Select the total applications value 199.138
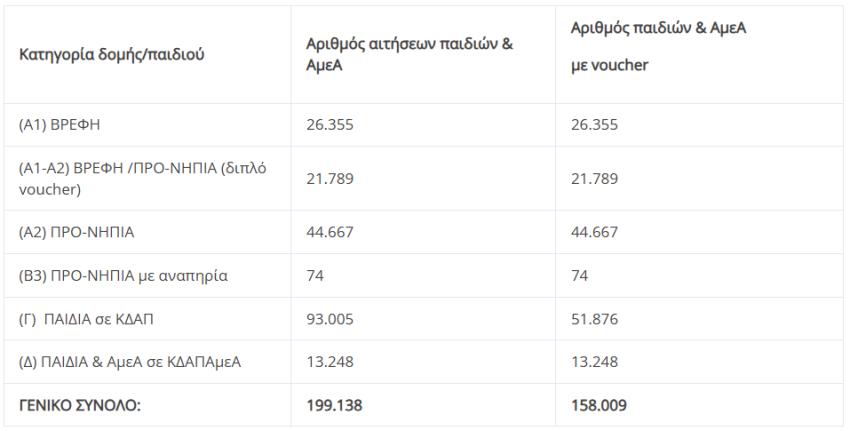 334,405
